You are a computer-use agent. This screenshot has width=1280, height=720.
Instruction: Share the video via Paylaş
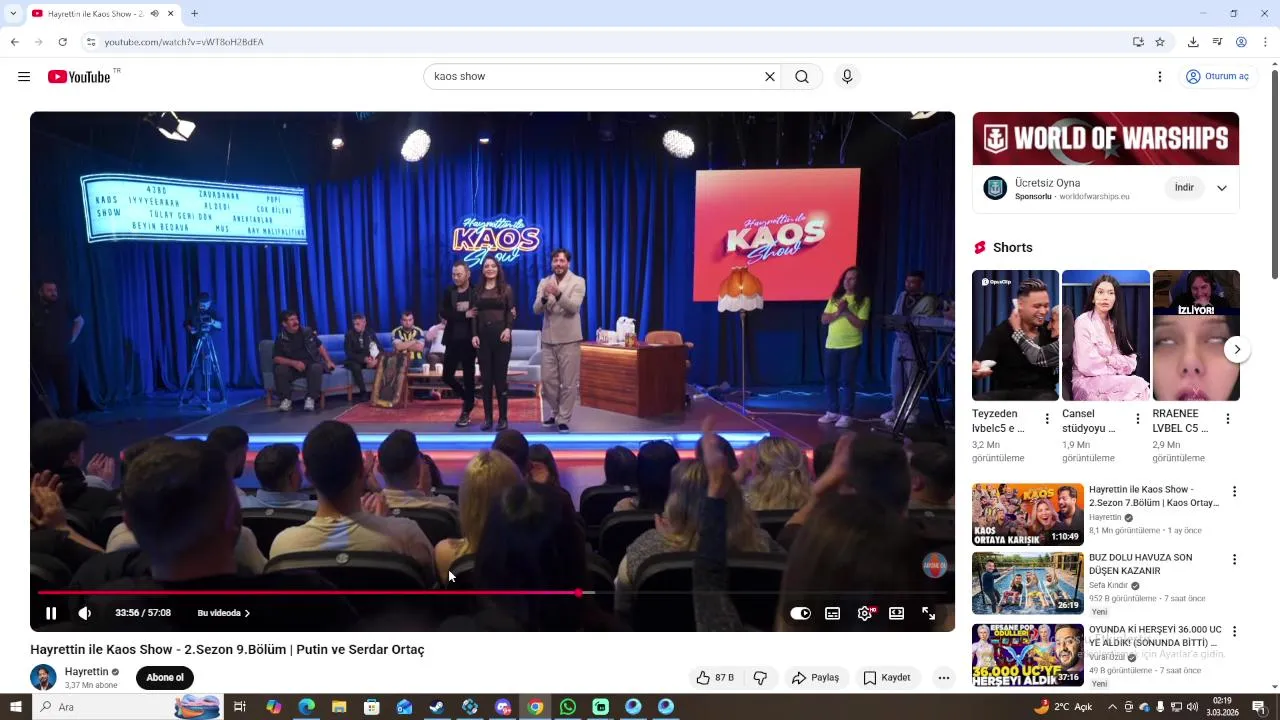815,678
